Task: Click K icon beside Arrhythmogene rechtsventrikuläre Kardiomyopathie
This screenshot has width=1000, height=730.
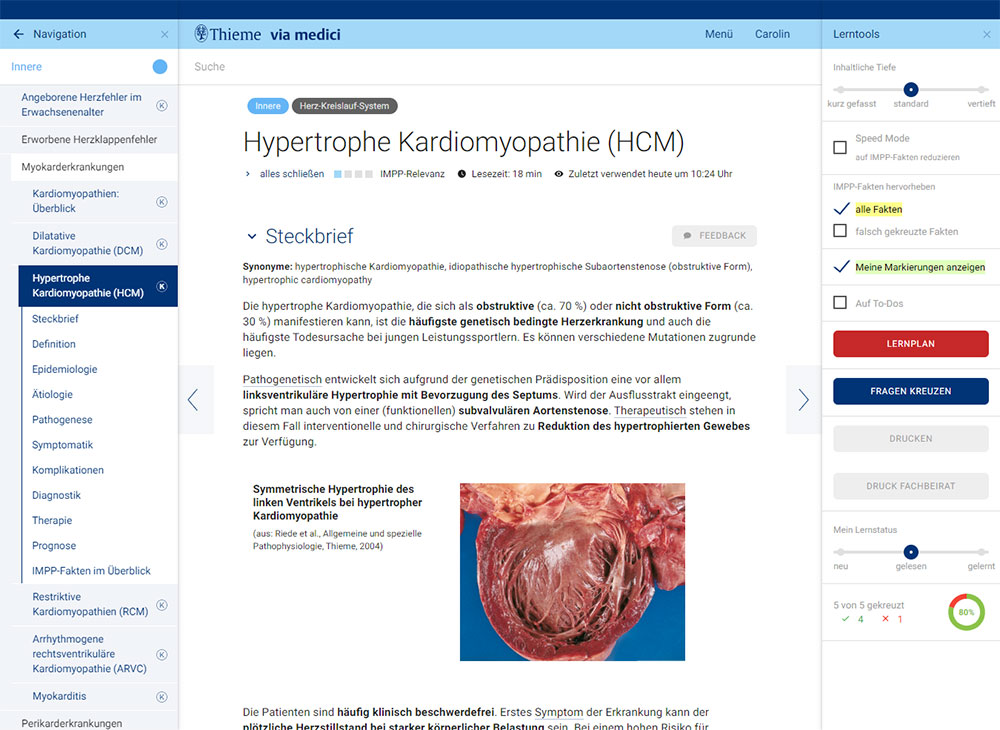Action: point(162,654)
